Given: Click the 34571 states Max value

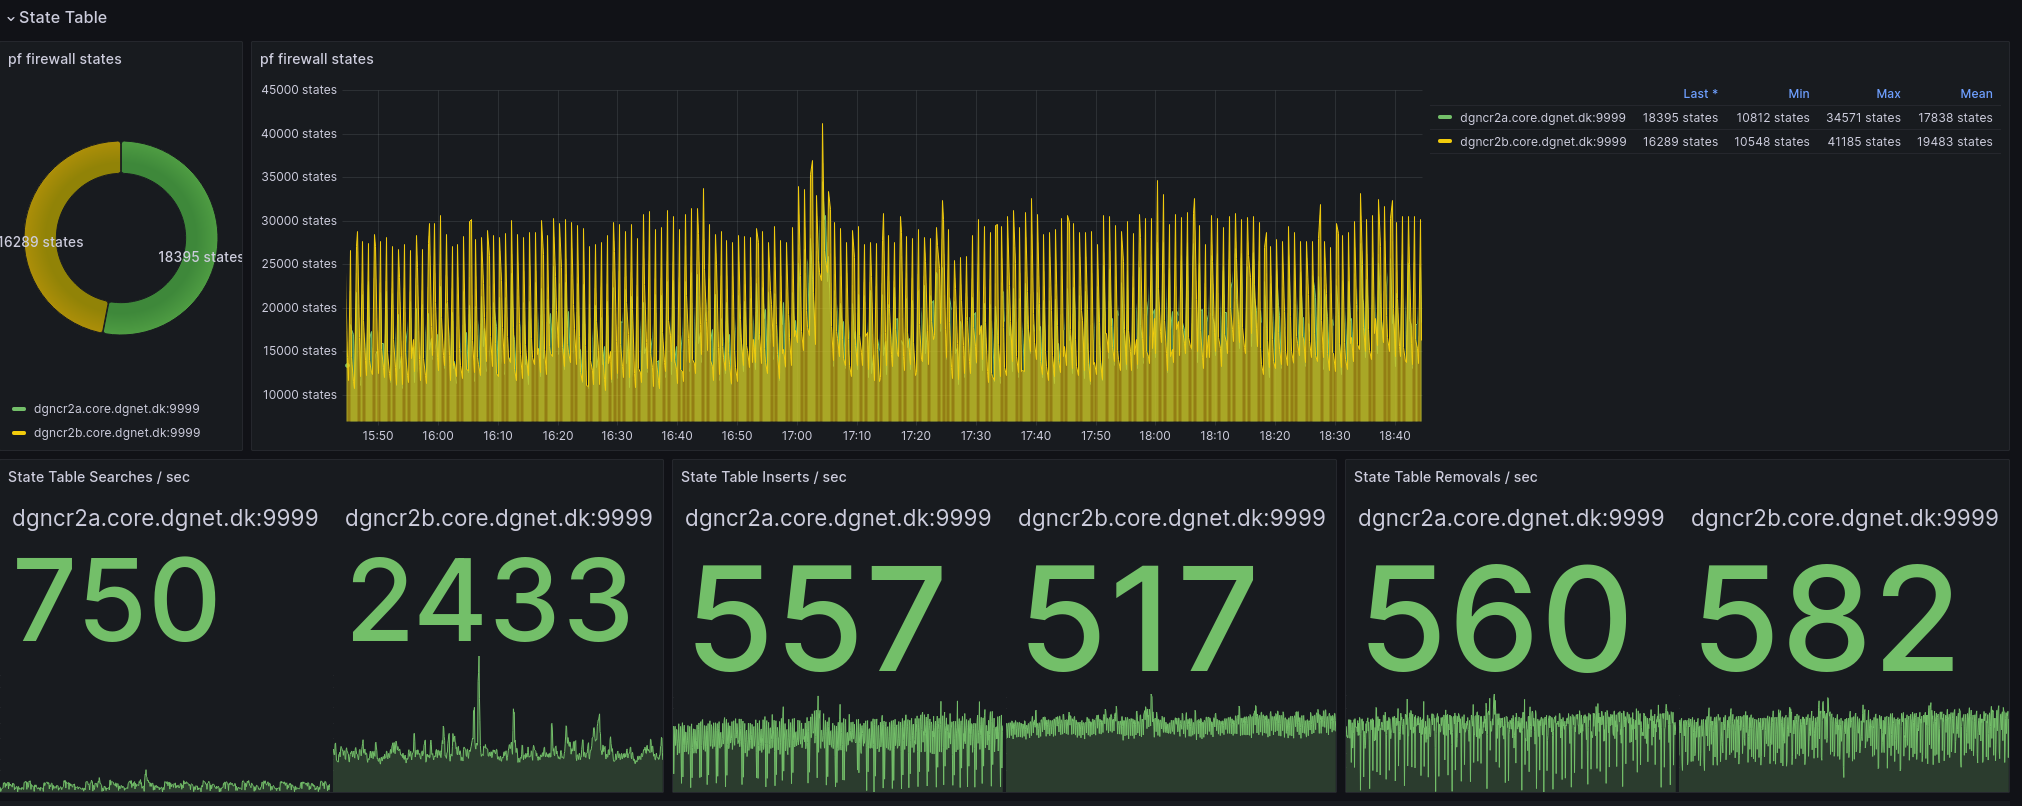Looking at the screenshot, I should pos(1863,118).
